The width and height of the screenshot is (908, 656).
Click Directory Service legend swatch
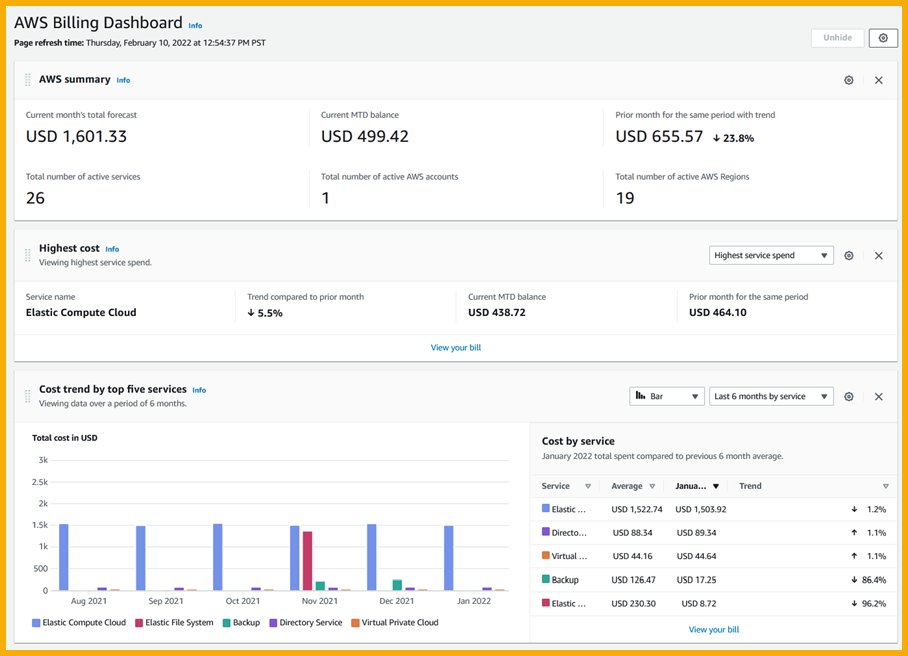point(273,623)
